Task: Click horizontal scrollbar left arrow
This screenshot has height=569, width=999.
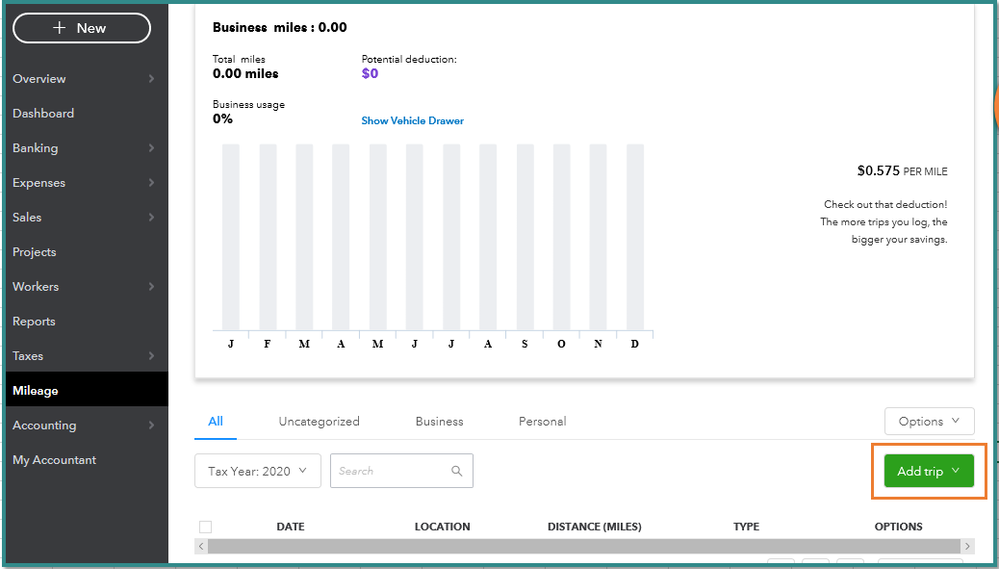Action: (x=201, y=546)
